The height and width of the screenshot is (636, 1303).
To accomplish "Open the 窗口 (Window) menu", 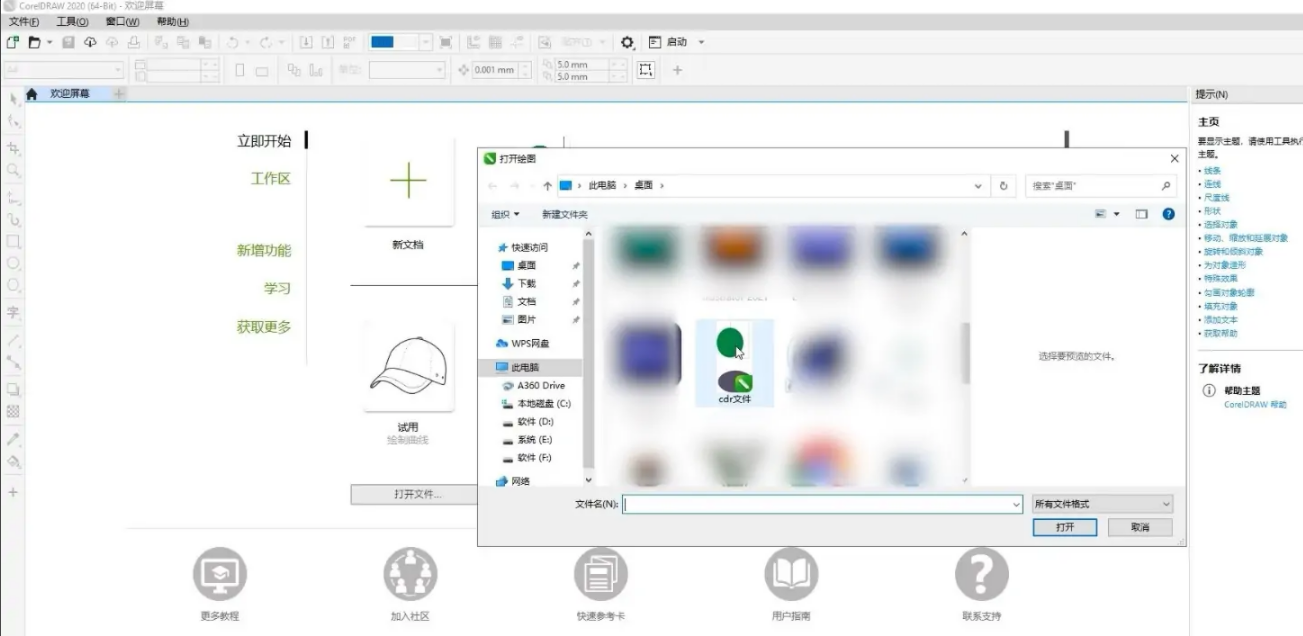I will (122, 21).
